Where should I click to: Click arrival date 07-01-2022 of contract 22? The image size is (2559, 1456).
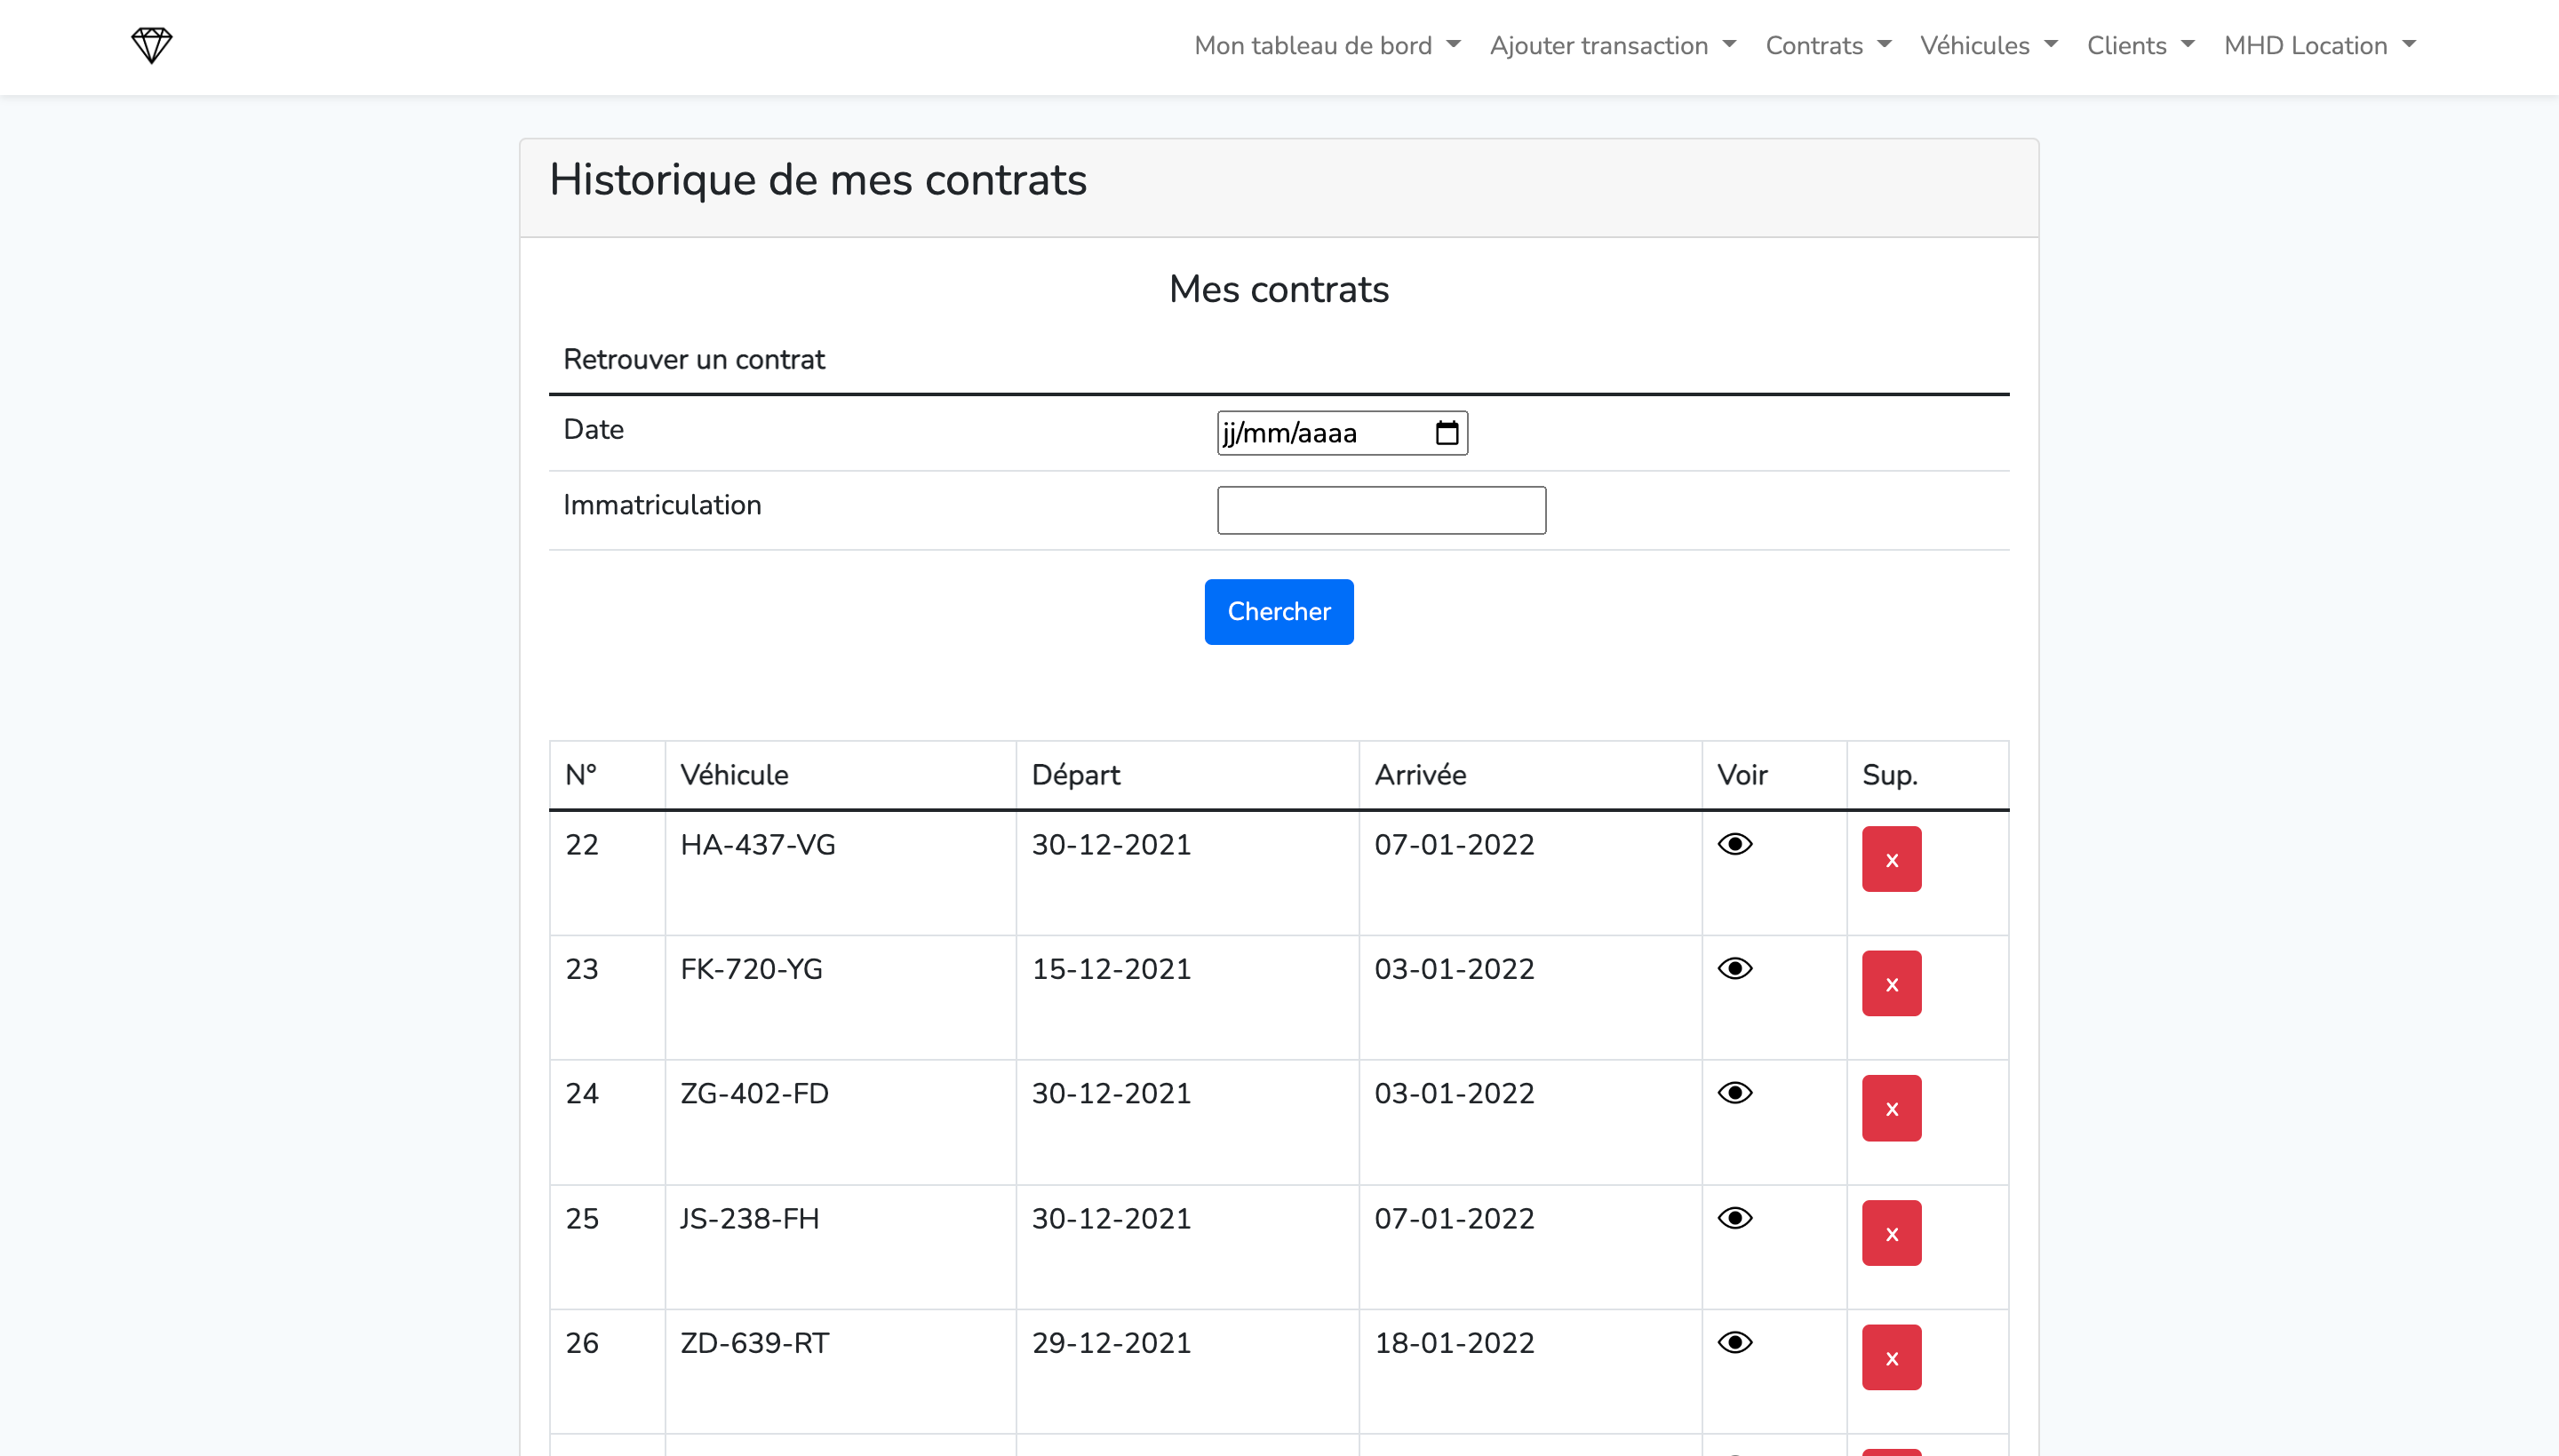(x=1454, y=845)
